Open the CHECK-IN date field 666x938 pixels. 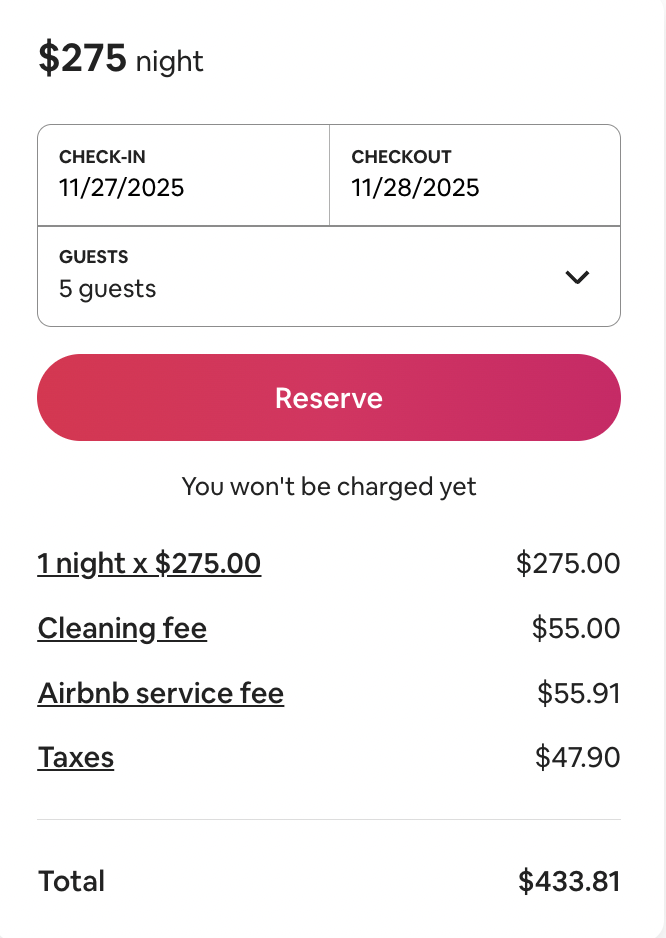click(183, 174)
